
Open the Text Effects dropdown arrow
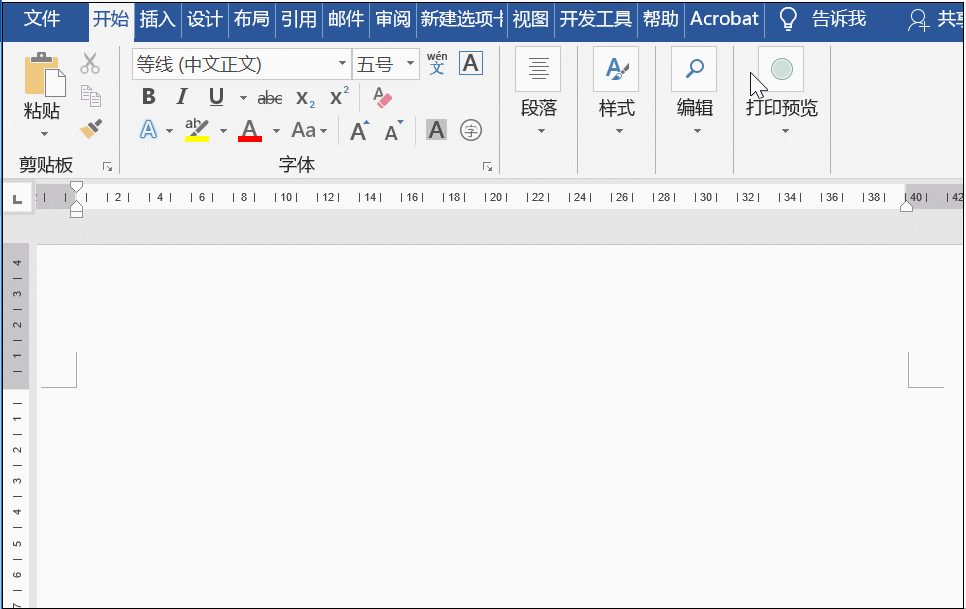(169, 131)
